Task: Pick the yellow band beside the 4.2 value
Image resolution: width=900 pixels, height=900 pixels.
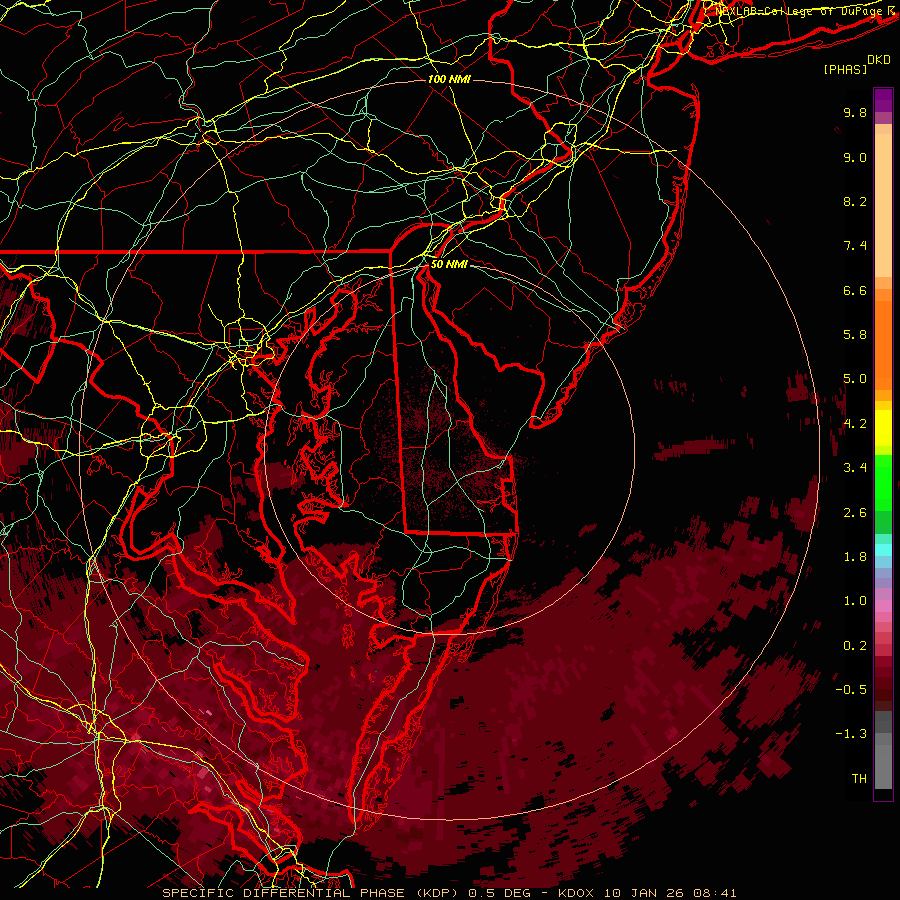Action: pos(883,428)
